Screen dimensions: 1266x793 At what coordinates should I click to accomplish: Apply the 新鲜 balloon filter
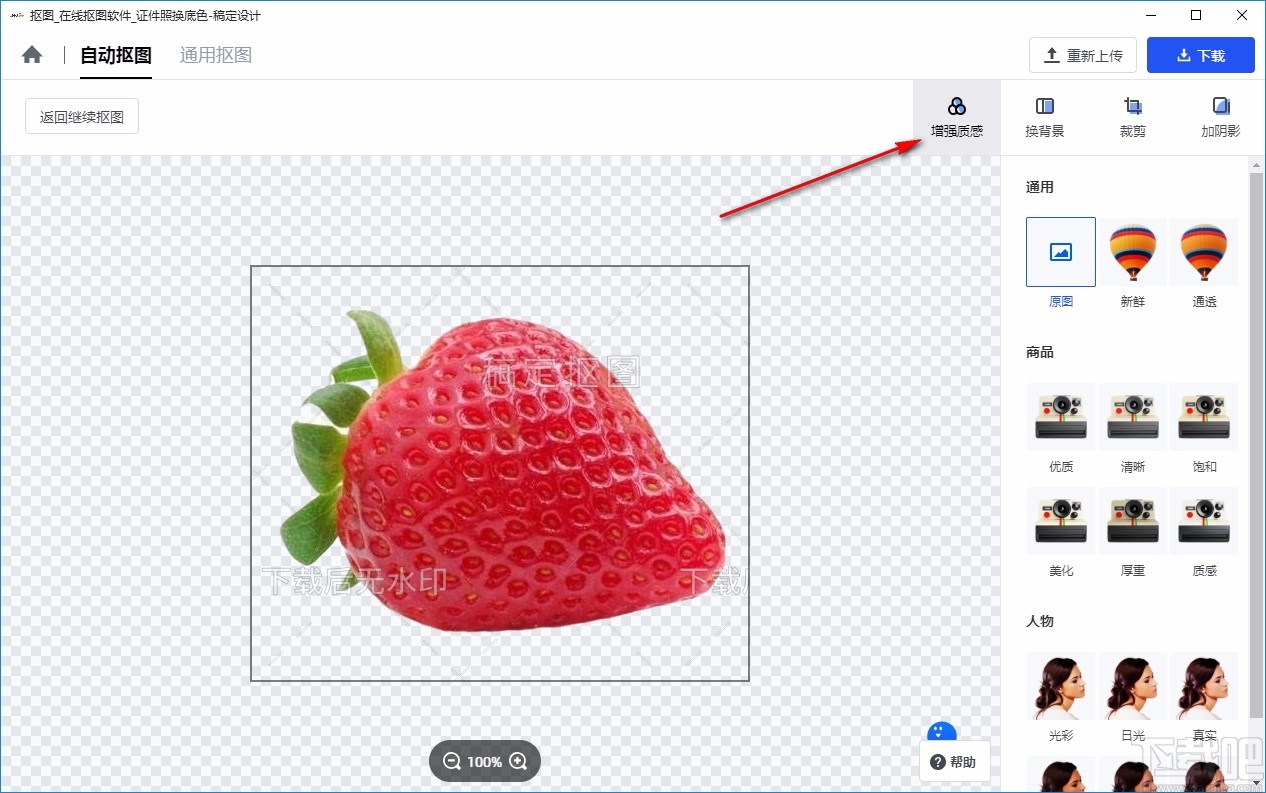[x=1133, y=252]
